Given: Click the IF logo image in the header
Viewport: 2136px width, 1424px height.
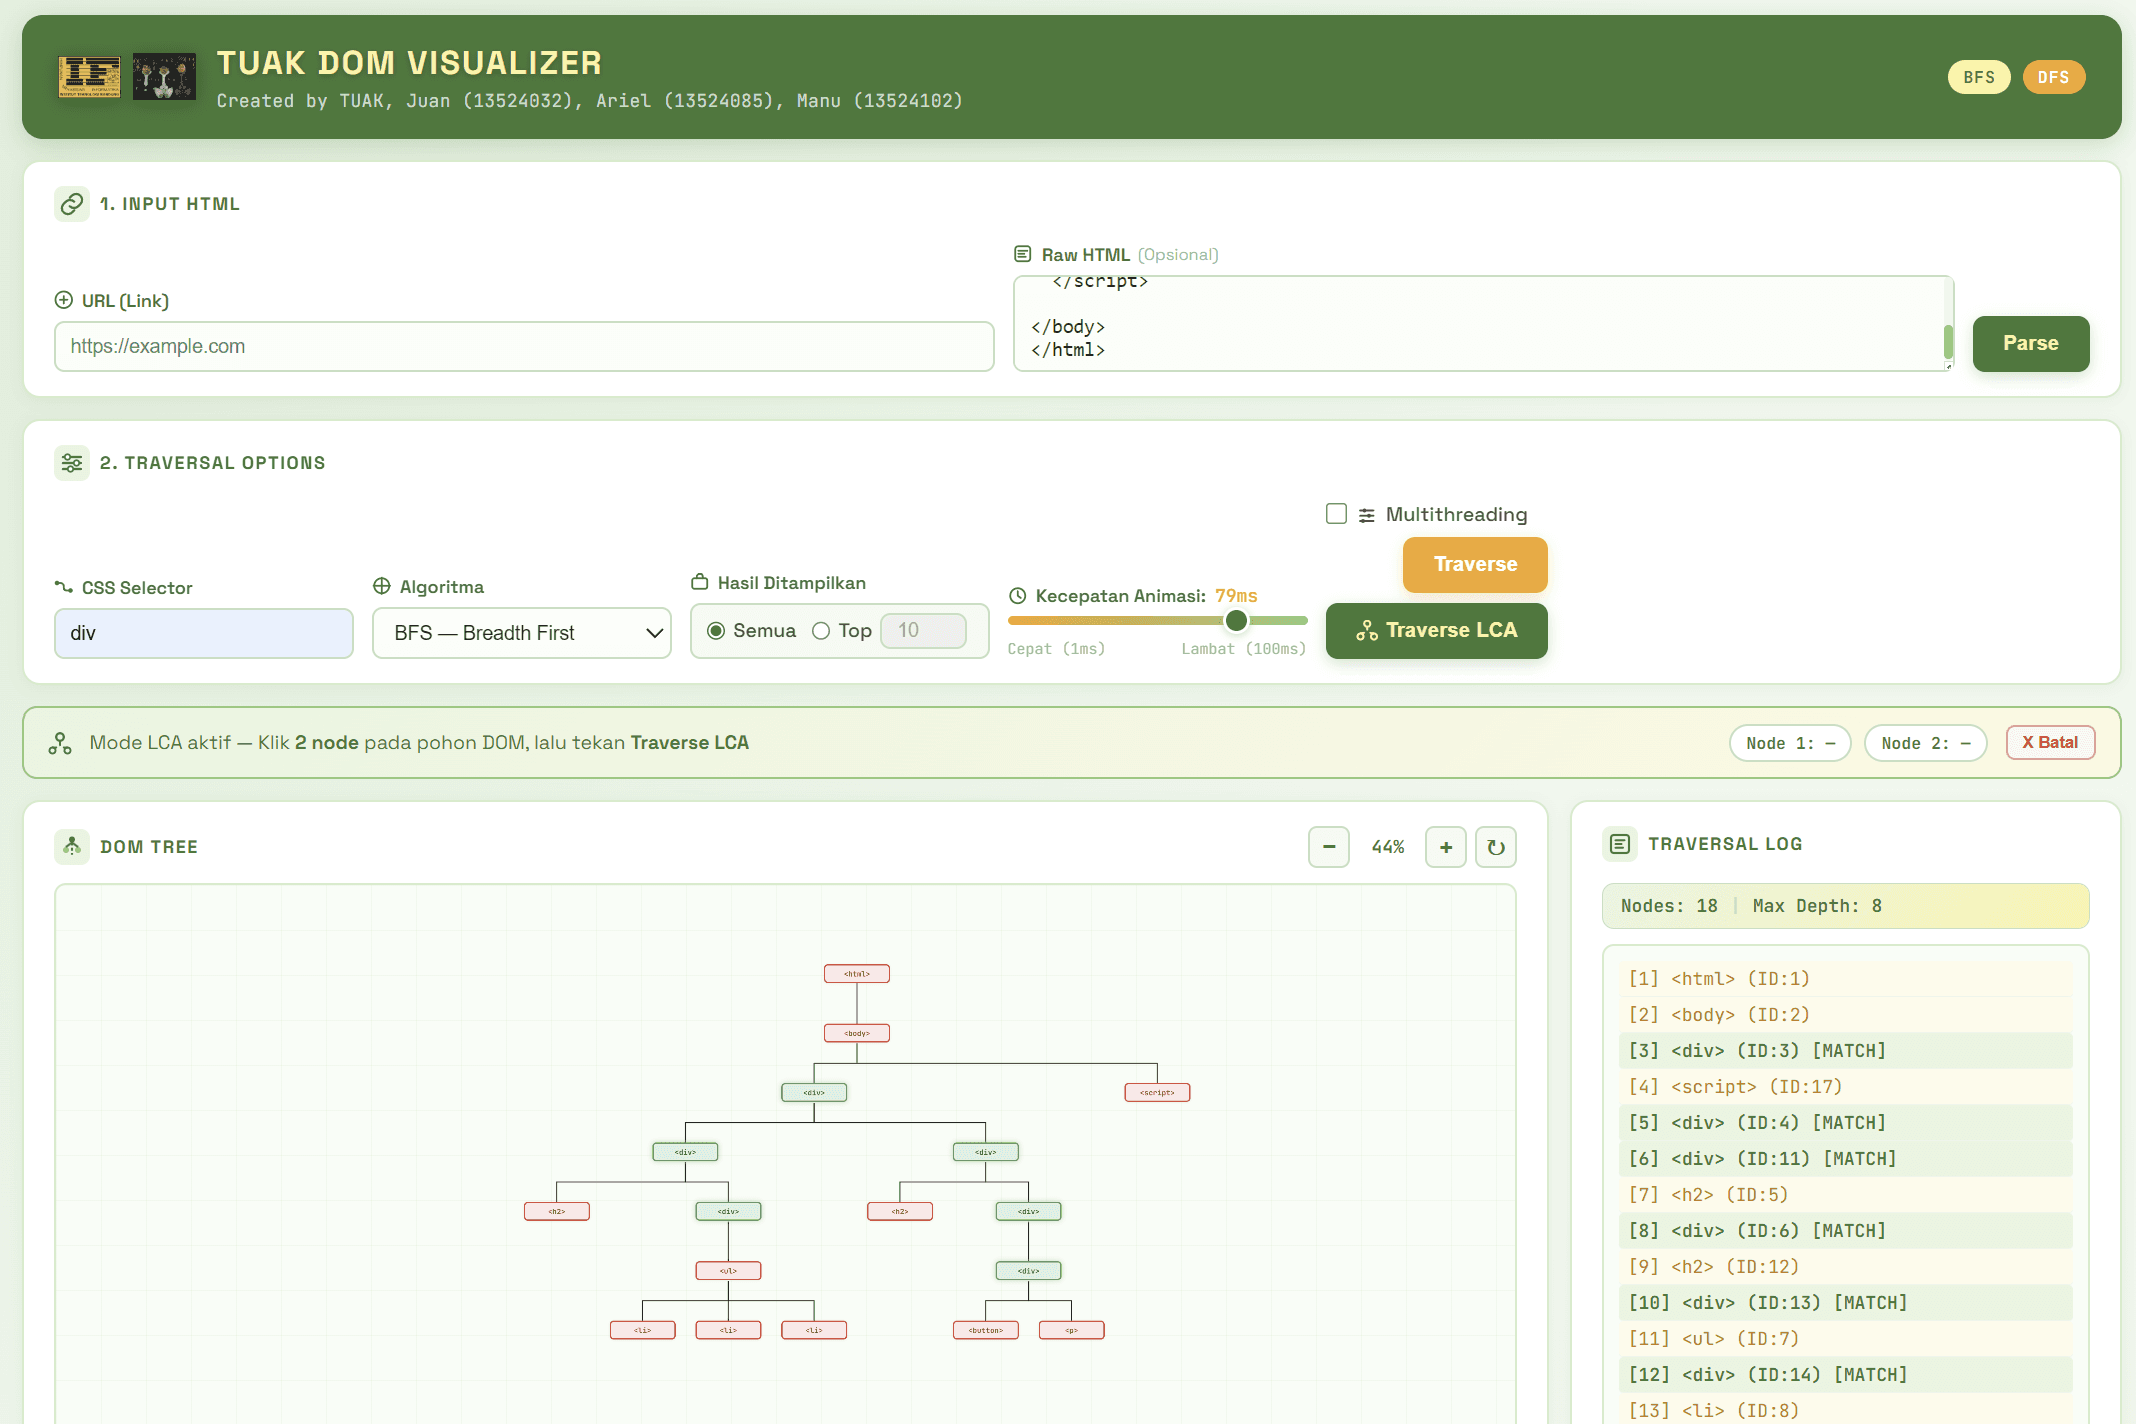Looking at the screenshot, I should pos(89,77).
